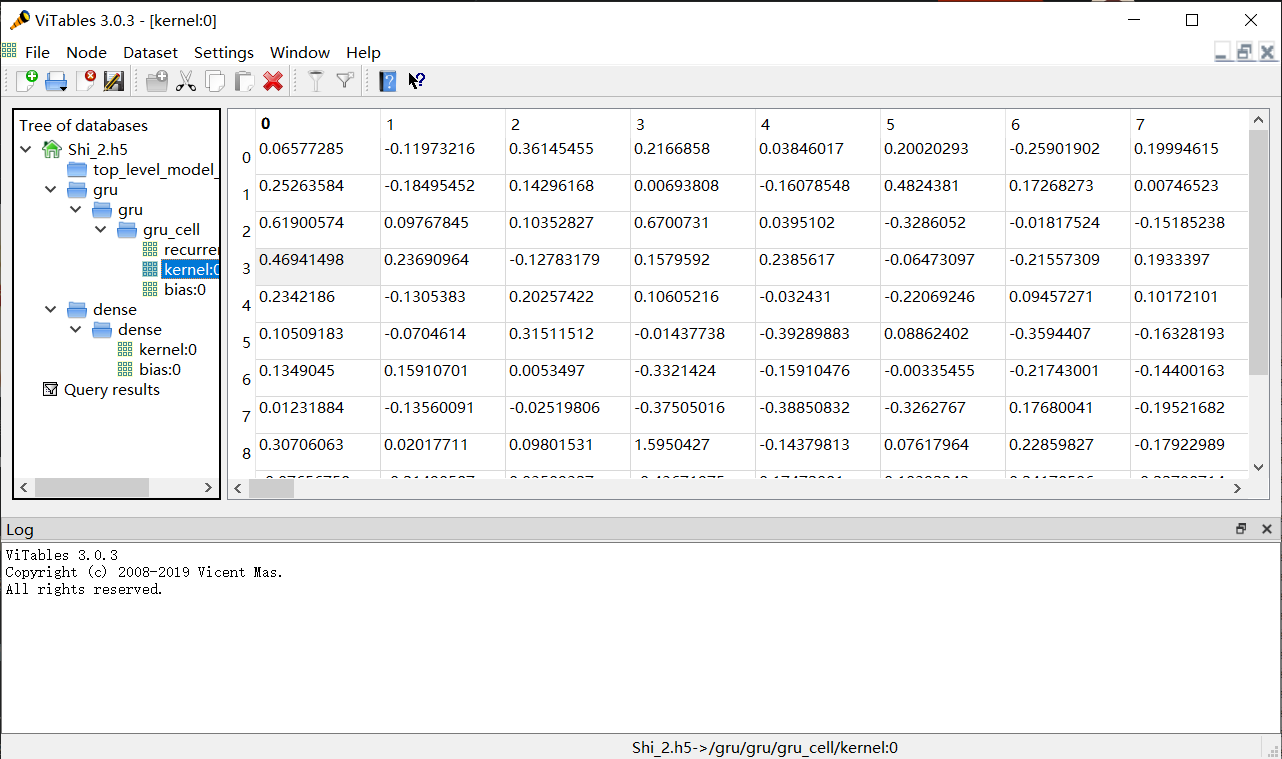The width and height of the screenshot is (1282, 759).
Task: Click the Copy node toolbar icon
Action: [215, 81]
